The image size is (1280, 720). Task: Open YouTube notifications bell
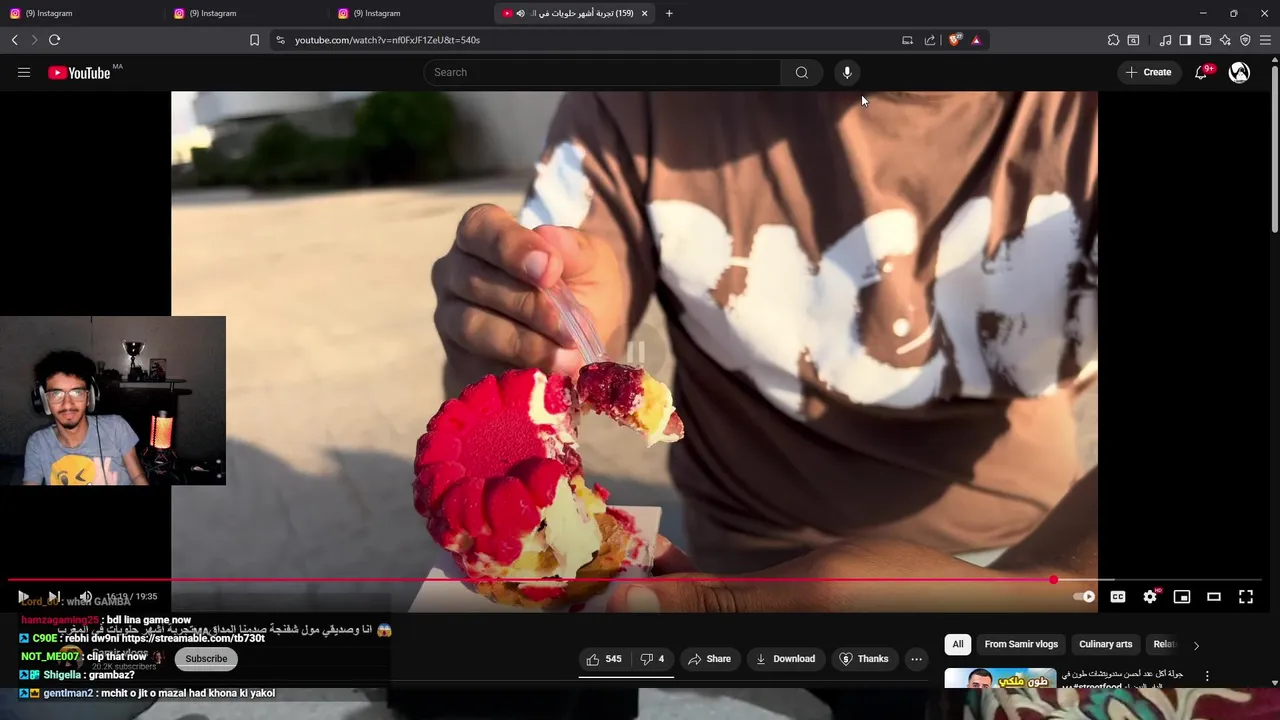point(1202,72)
